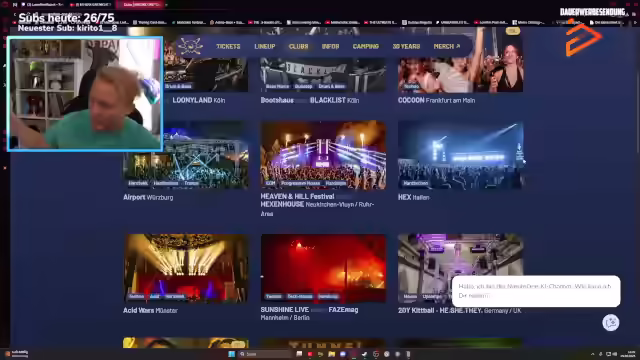Viewport: 640px width, 360px height.
Task: Open the Windows Start menu
Action: click(231, 354)
